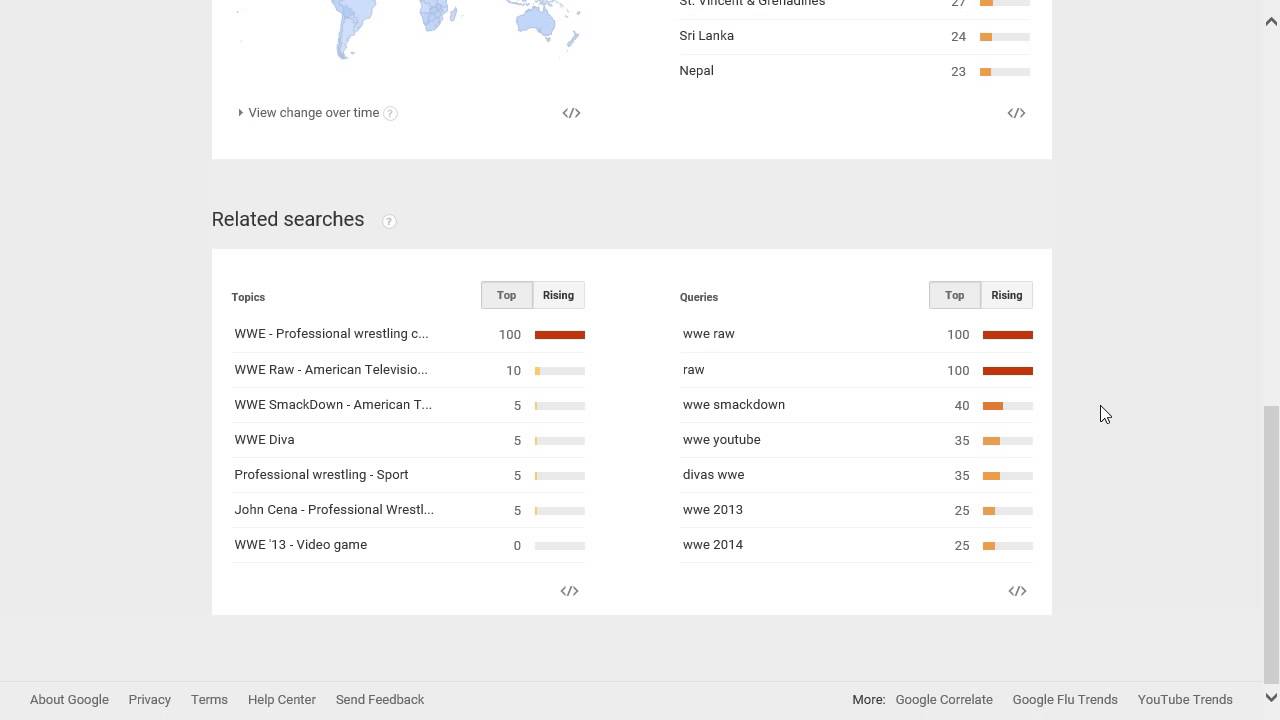Click the wwe youtube query
Image resolution: width=1280 pixels, height=720 pixels.
[x=721, y=440]
